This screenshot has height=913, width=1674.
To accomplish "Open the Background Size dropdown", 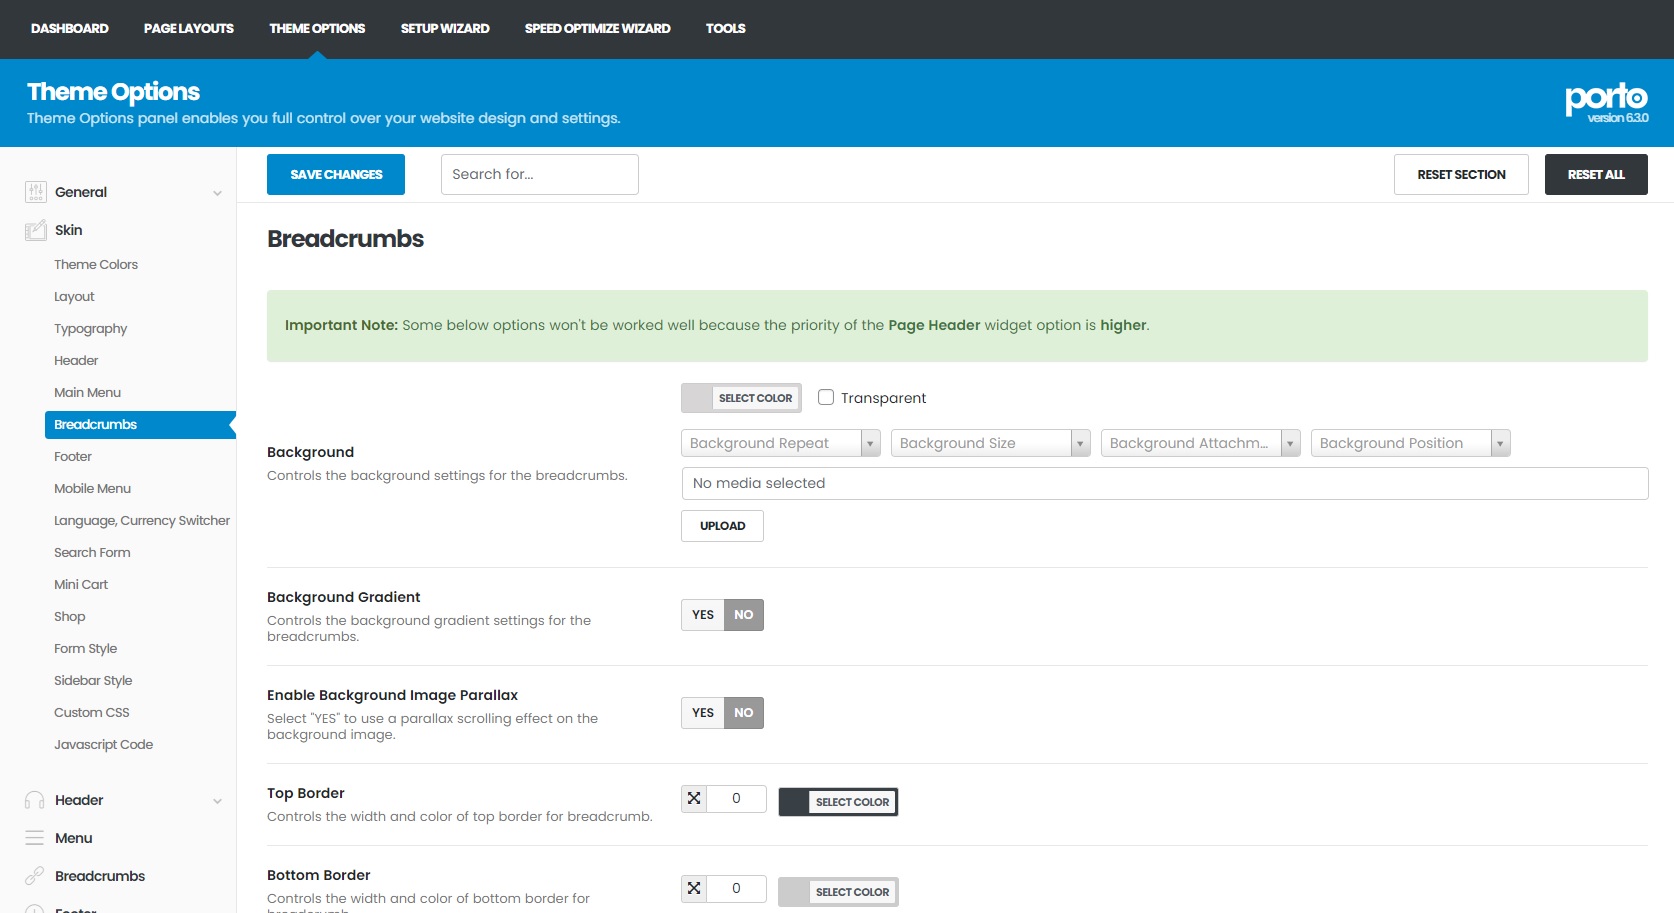I will pyautogui.click(x=990, y=443).
